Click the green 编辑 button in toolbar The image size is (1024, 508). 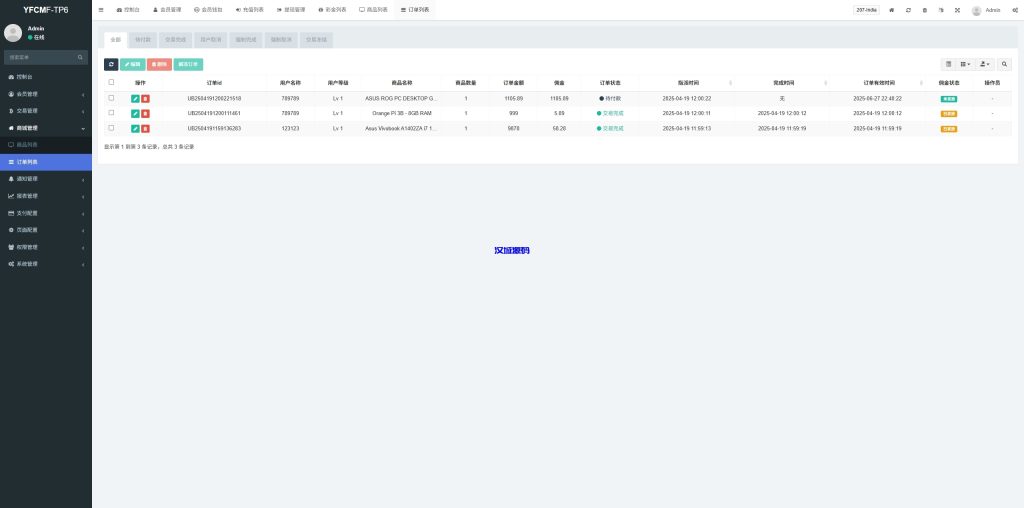point(132,64)
